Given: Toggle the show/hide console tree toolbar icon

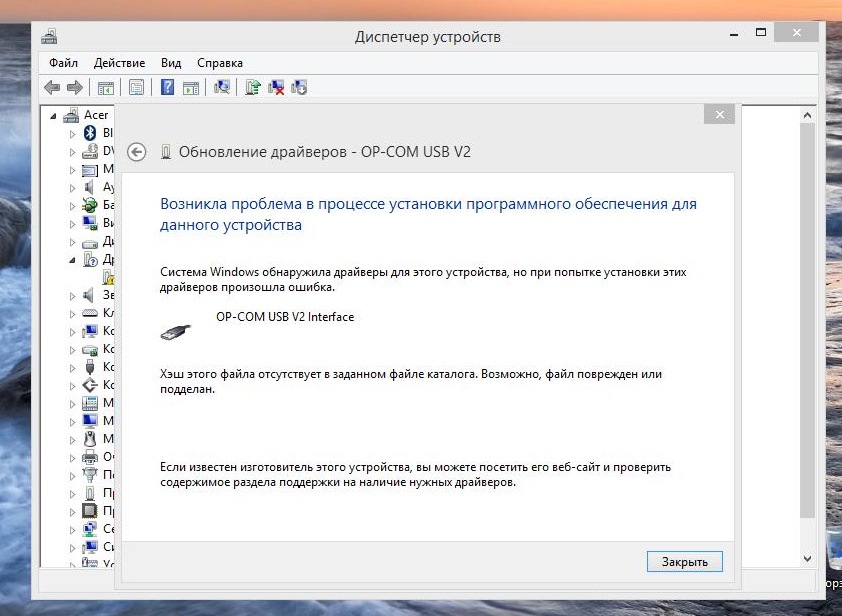Looking at the screenshot, I should click(106, 87).
